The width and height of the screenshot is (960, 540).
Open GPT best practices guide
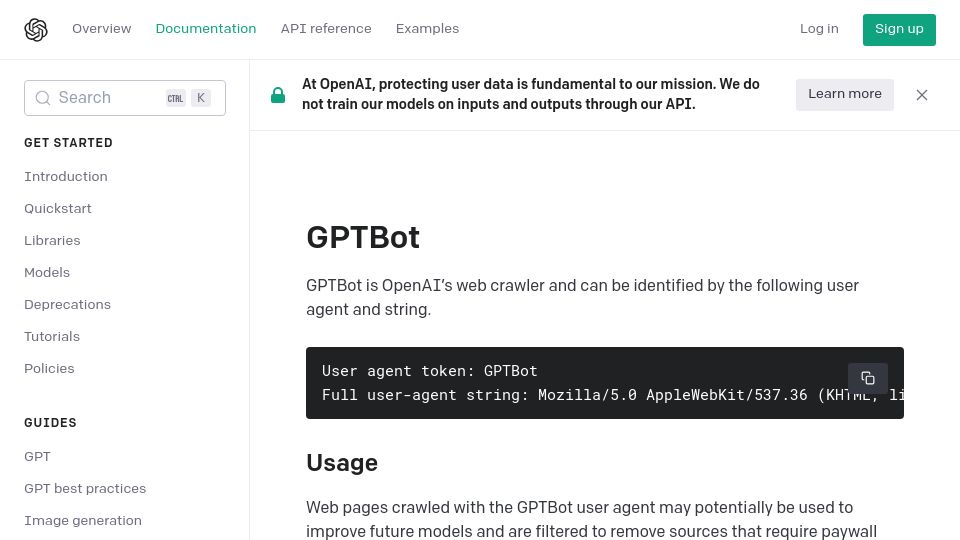(x=85, y=489)
